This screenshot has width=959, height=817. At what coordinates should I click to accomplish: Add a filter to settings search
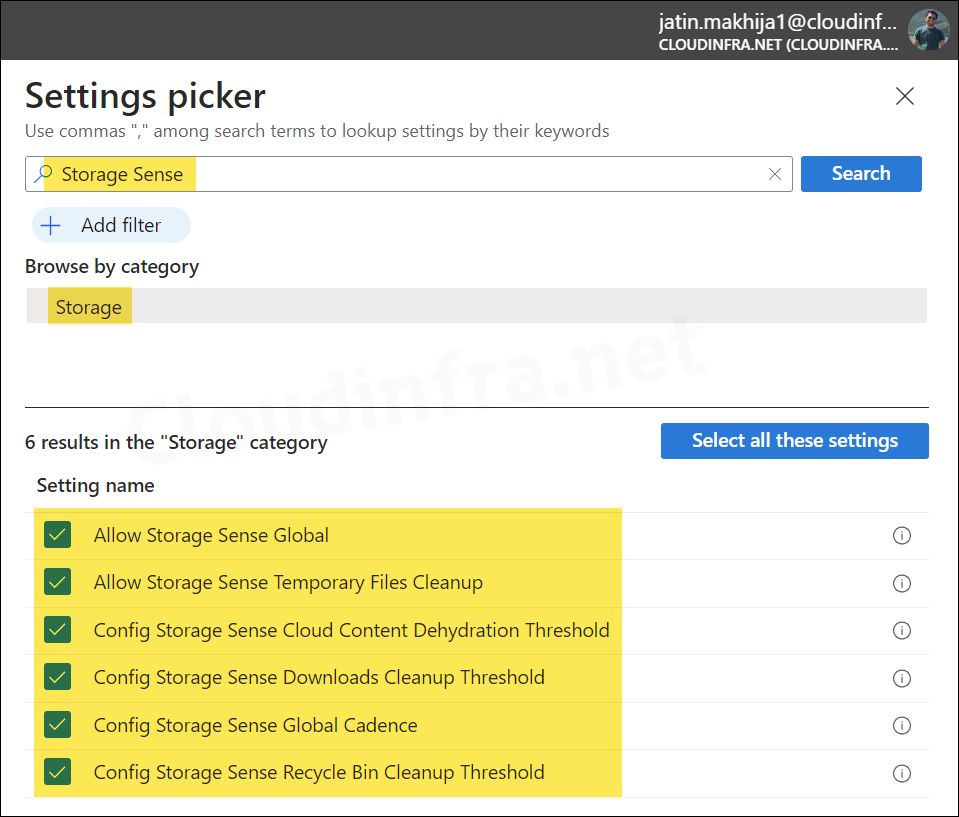(x=110, y=225)
